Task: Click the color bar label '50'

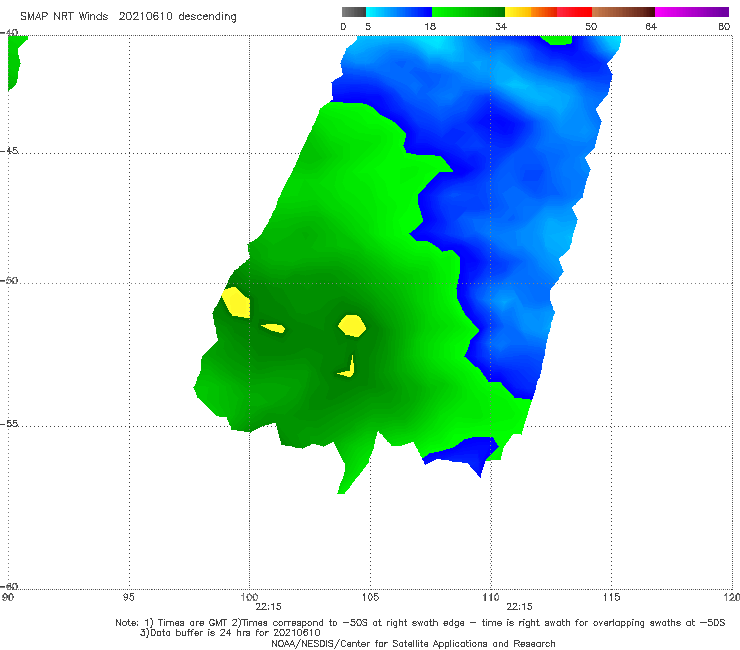Action: (x=591, y=27)
